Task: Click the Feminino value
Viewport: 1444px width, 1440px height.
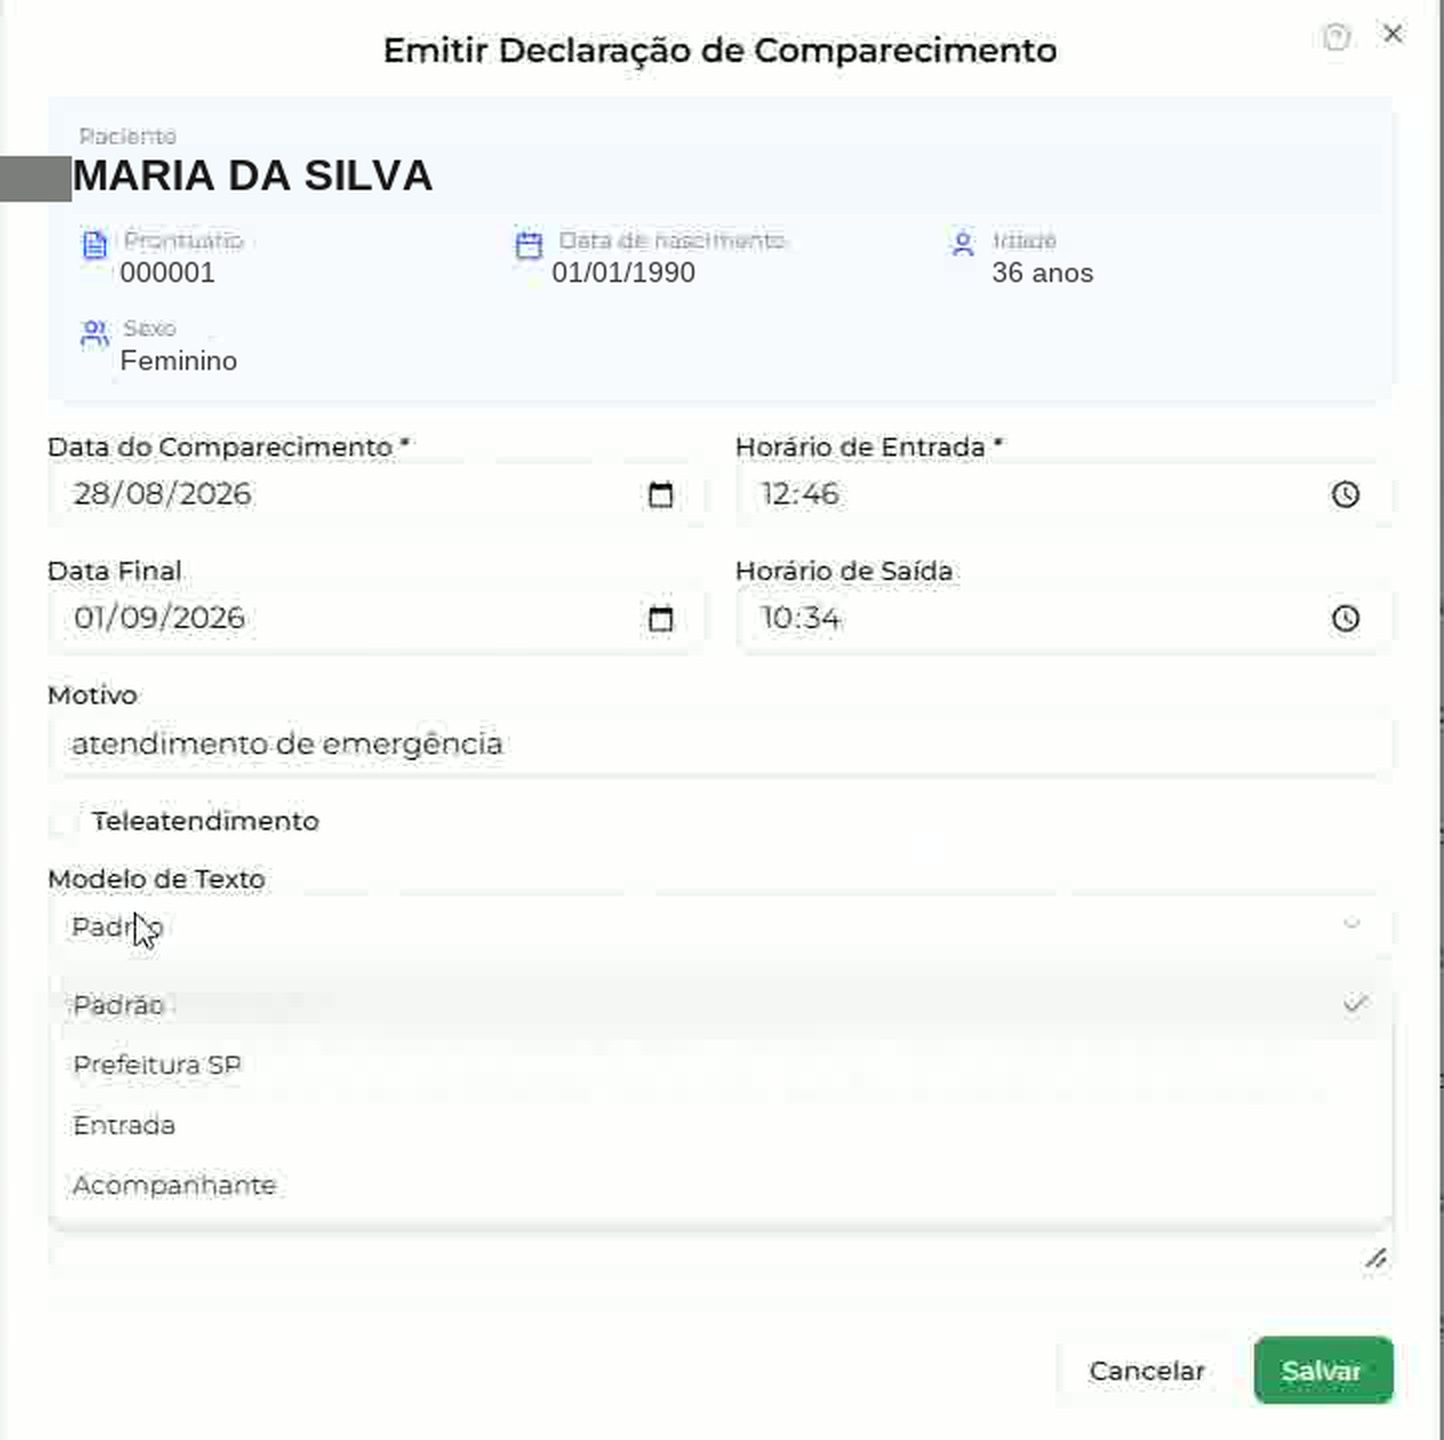Action: 178,361
